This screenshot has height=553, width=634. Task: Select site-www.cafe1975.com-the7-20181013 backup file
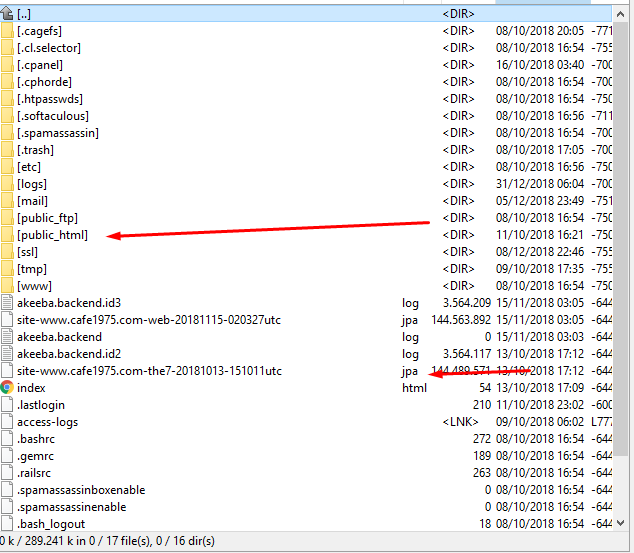(149, 371)
